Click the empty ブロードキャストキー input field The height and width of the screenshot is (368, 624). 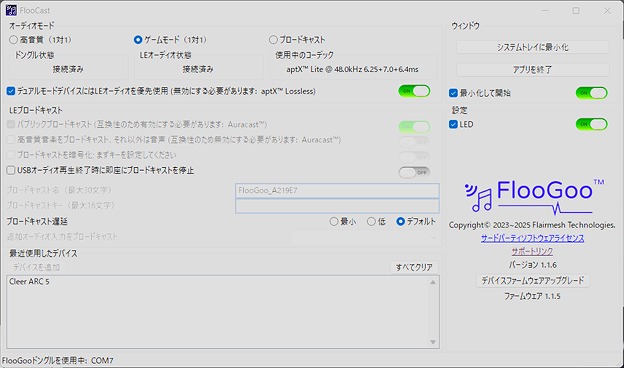[x=337, y=206]
